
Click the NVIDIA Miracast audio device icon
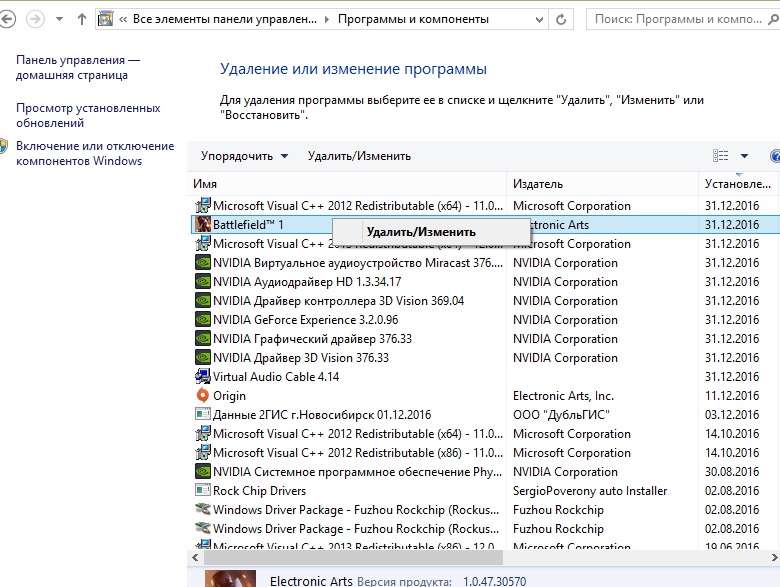pos(203,262)
